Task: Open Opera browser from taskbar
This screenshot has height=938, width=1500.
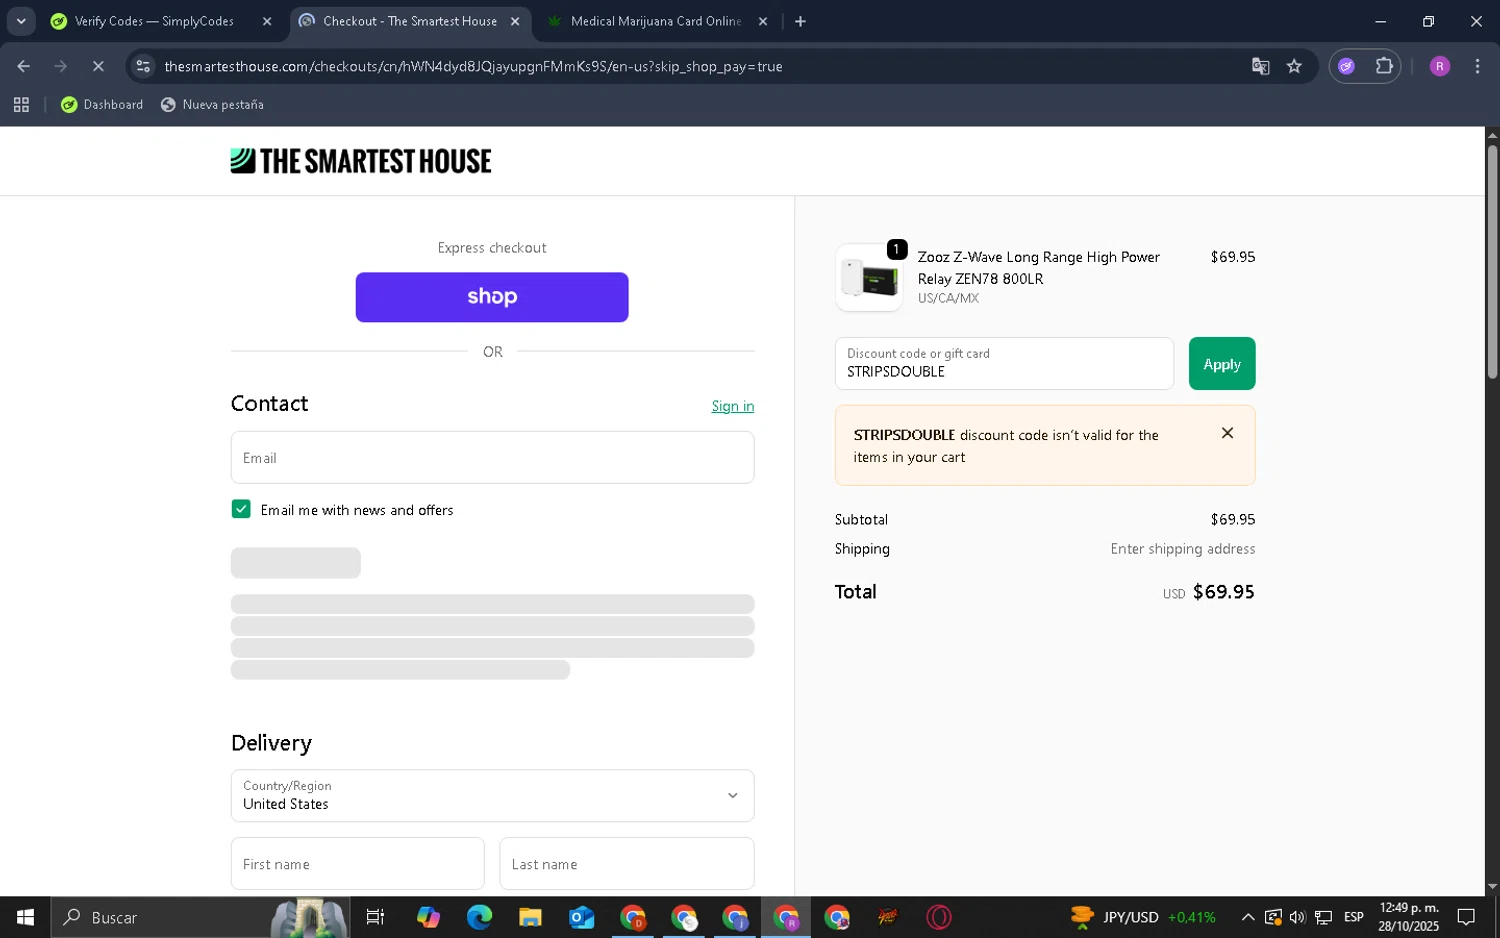Action: [x=939, y=917]
